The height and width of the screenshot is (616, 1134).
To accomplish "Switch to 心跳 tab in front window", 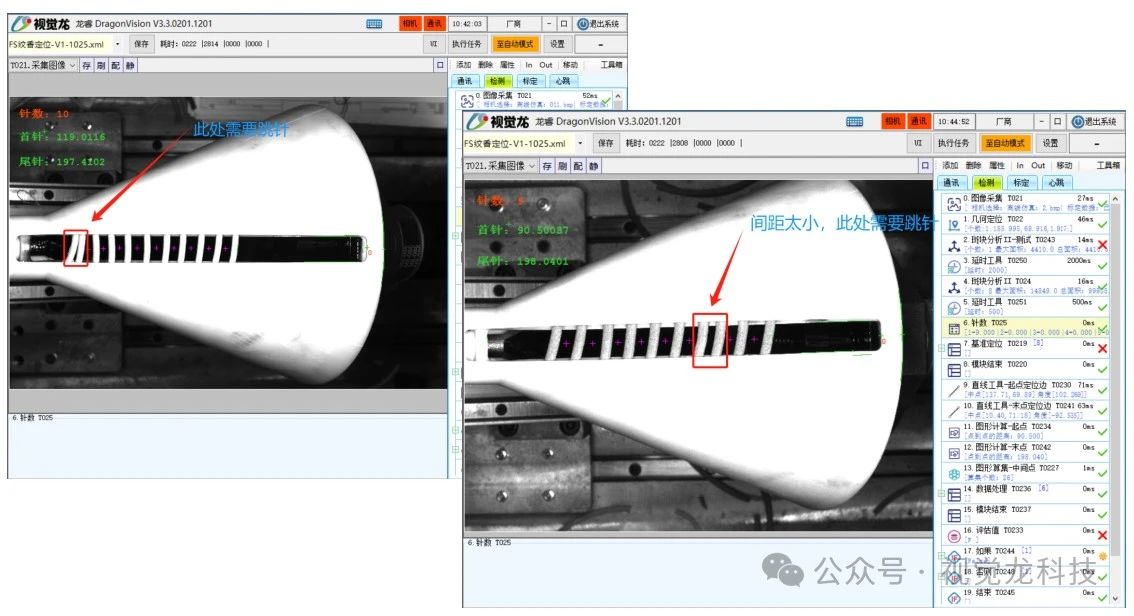I will tap(1056, 183).
